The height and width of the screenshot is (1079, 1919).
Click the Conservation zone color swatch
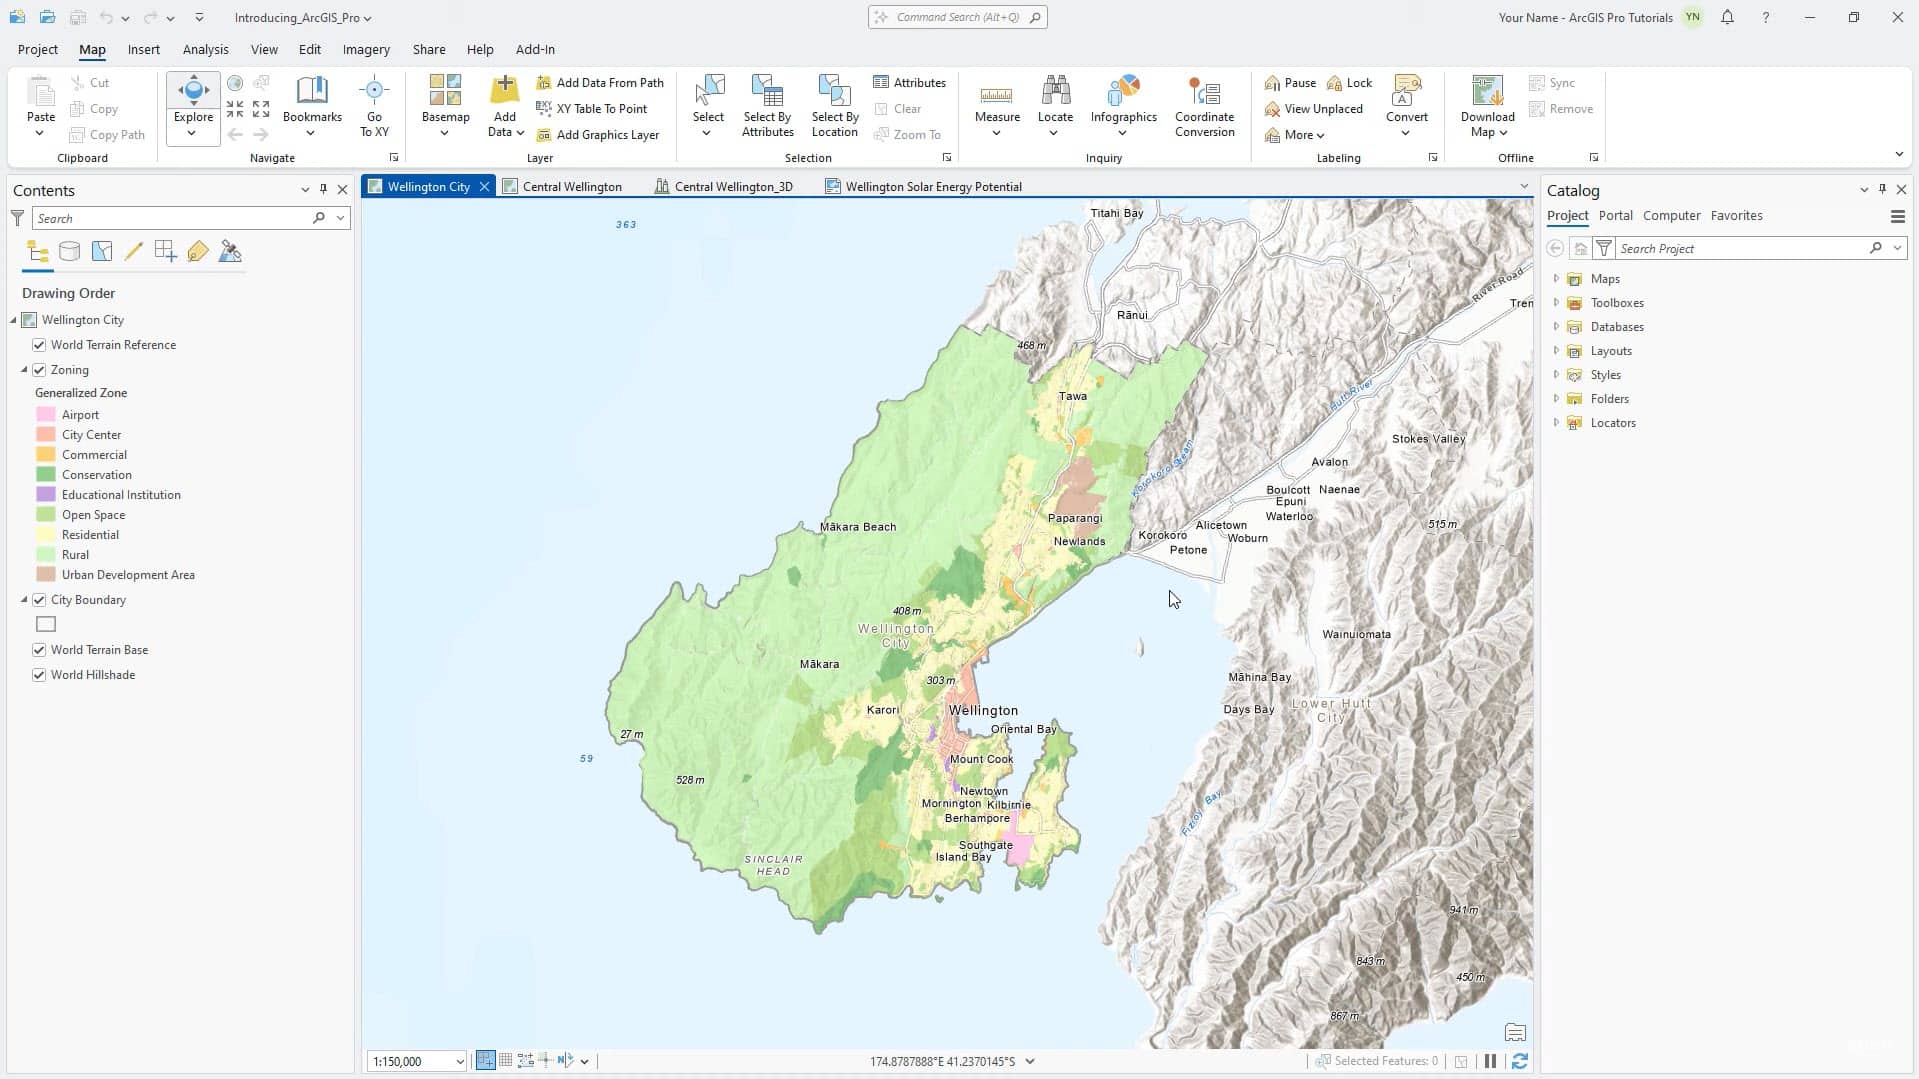46,475
